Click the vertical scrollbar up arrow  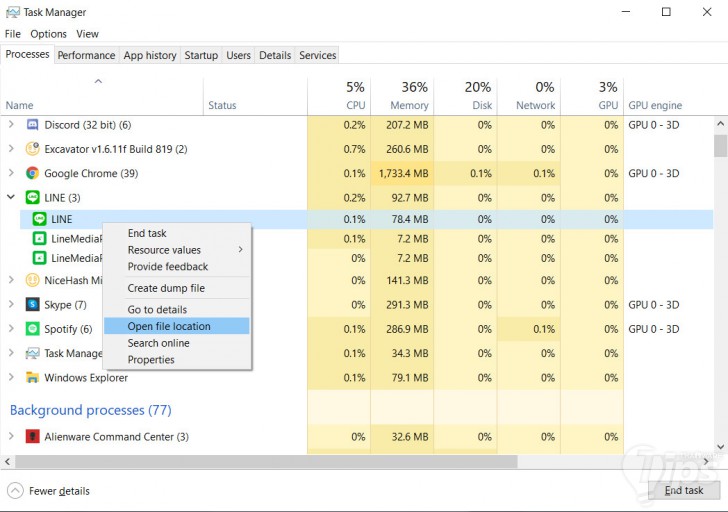(x=720, y=123)
